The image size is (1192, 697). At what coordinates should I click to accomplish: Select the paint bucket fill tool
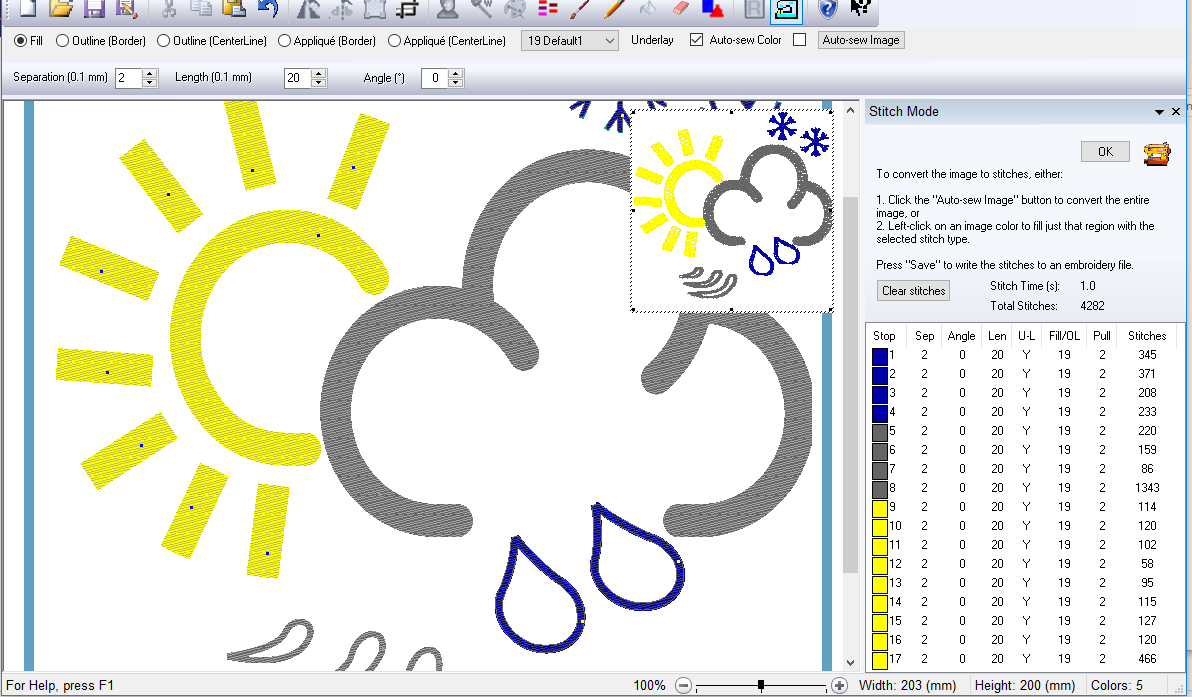tap(647, 8)
